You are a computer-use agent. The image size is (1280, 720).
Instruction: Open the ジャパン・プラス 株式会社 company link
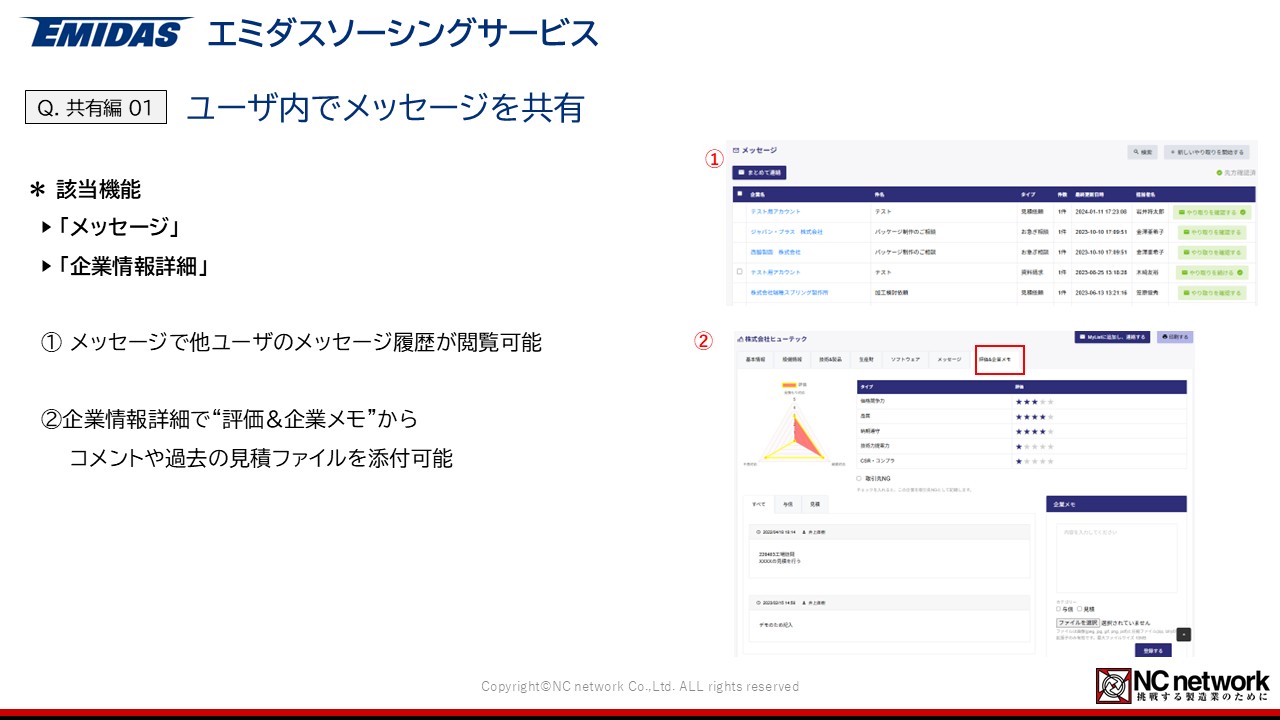(x=786, y=232)
